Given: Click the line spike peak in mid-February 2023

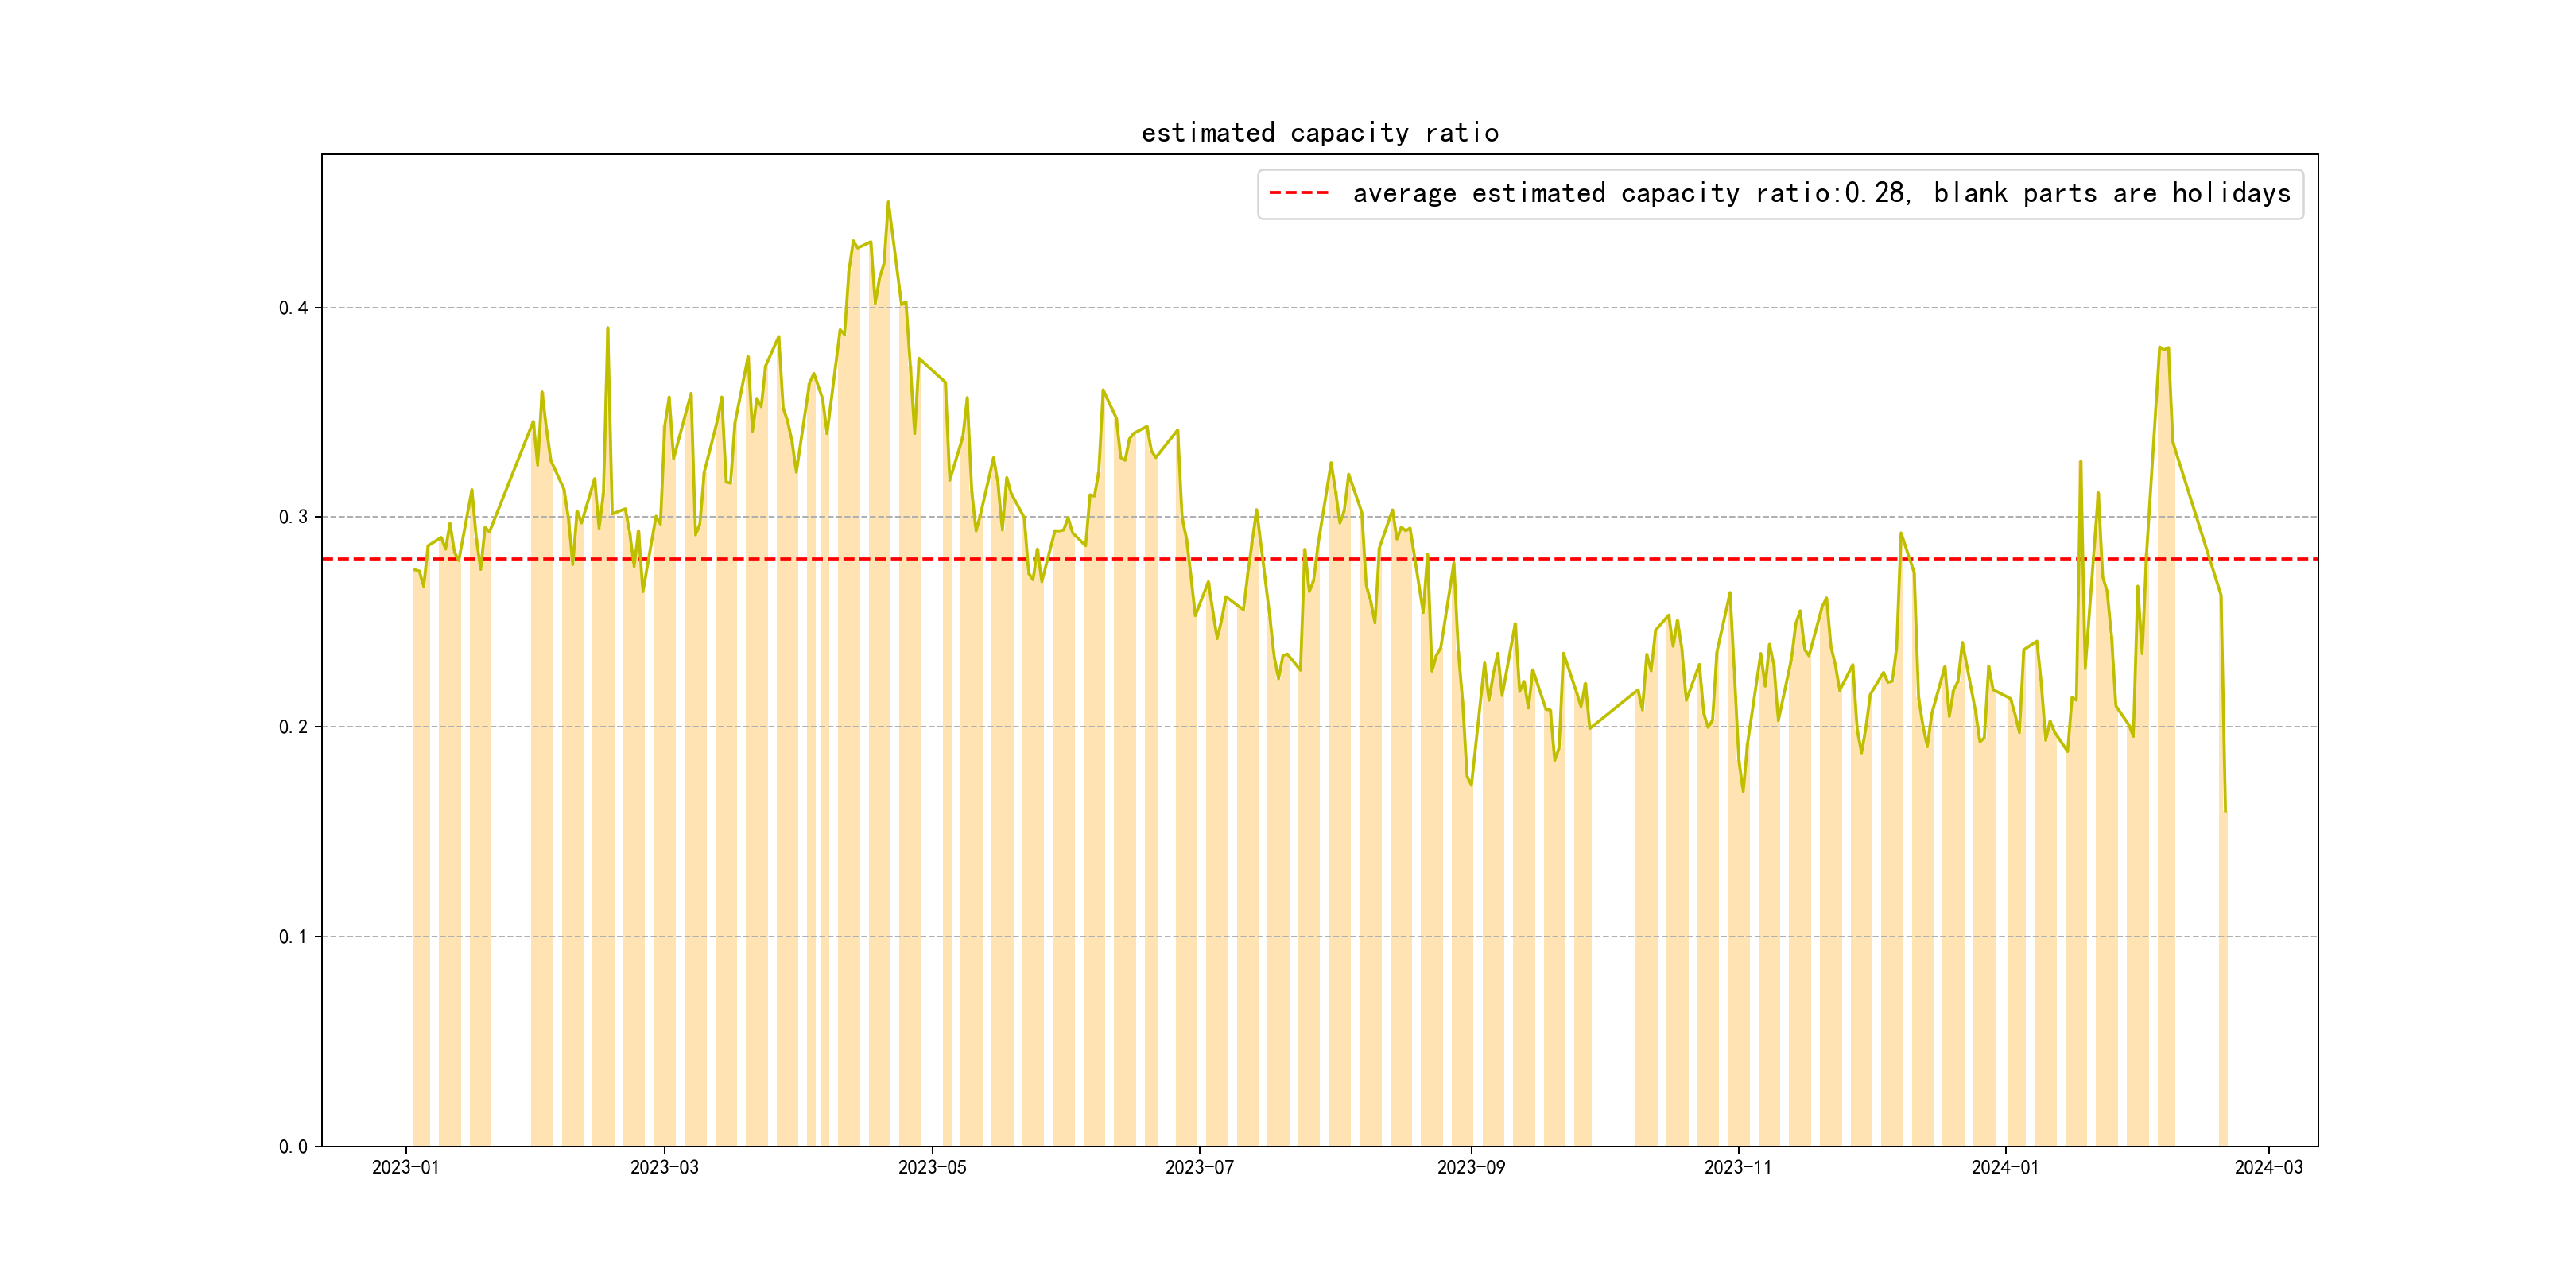Looking at the screenshot, I should (x=607, y=329).
